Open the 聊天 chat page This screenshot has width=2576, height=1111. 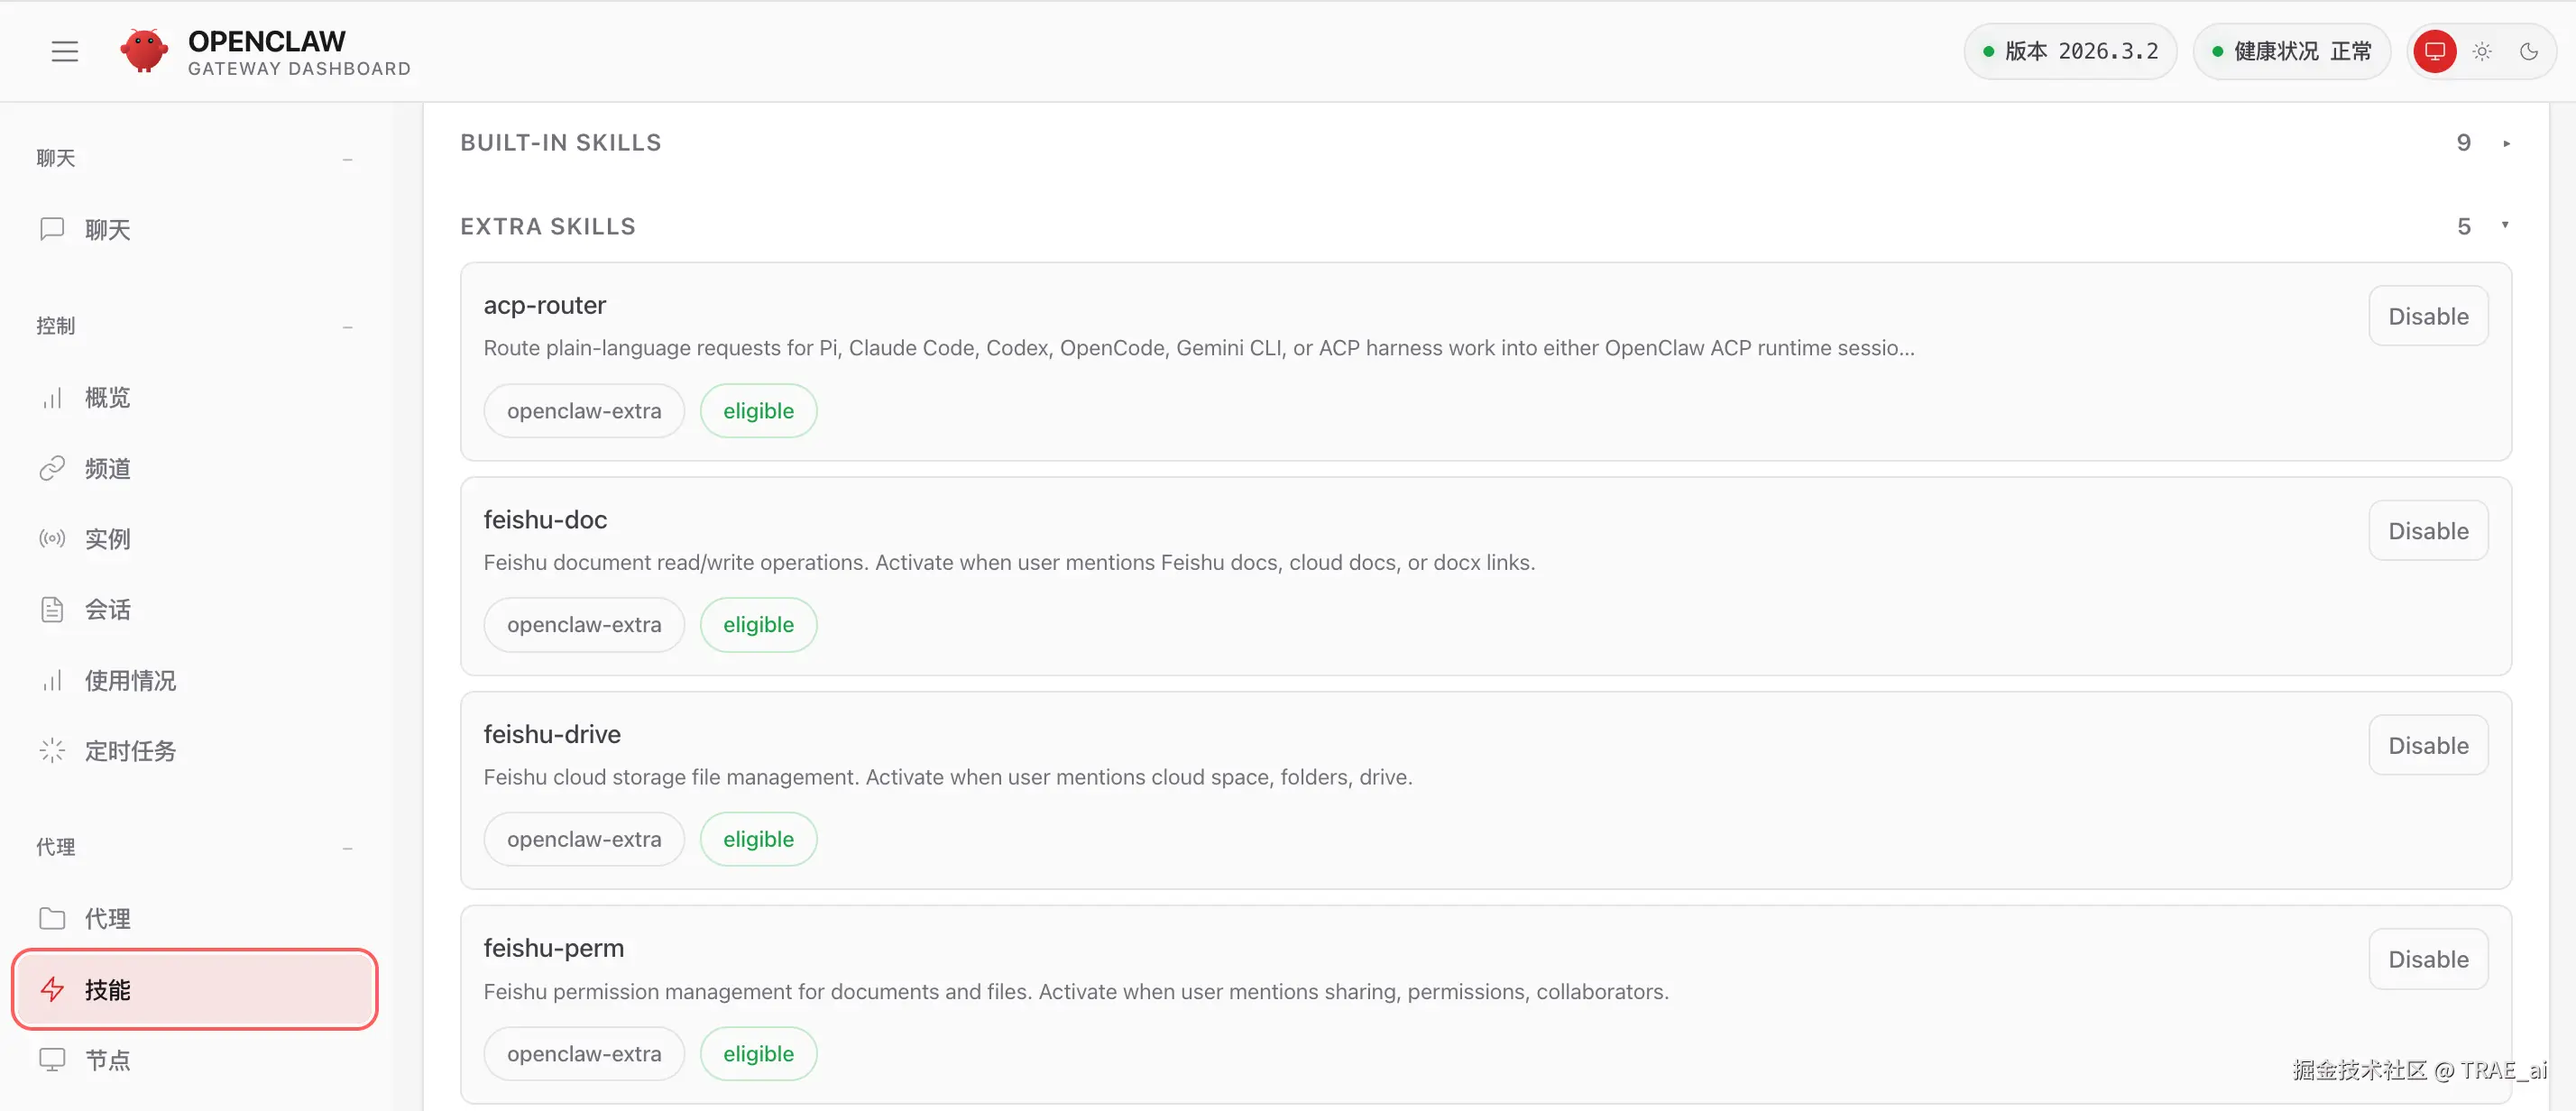click(x=107, y=230)
